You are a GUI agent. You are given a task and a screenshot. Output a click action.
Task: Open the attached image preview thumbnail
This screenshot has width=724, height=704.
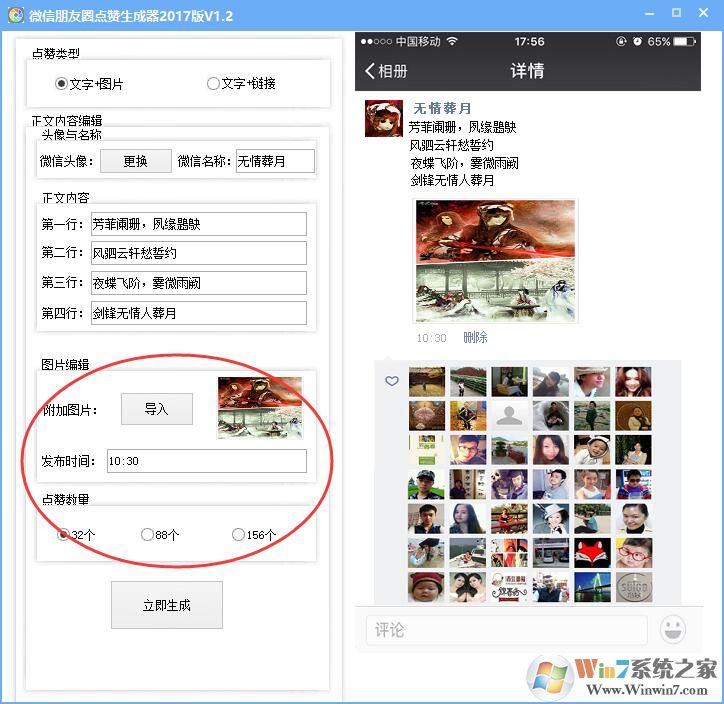(x=260, y=408)
